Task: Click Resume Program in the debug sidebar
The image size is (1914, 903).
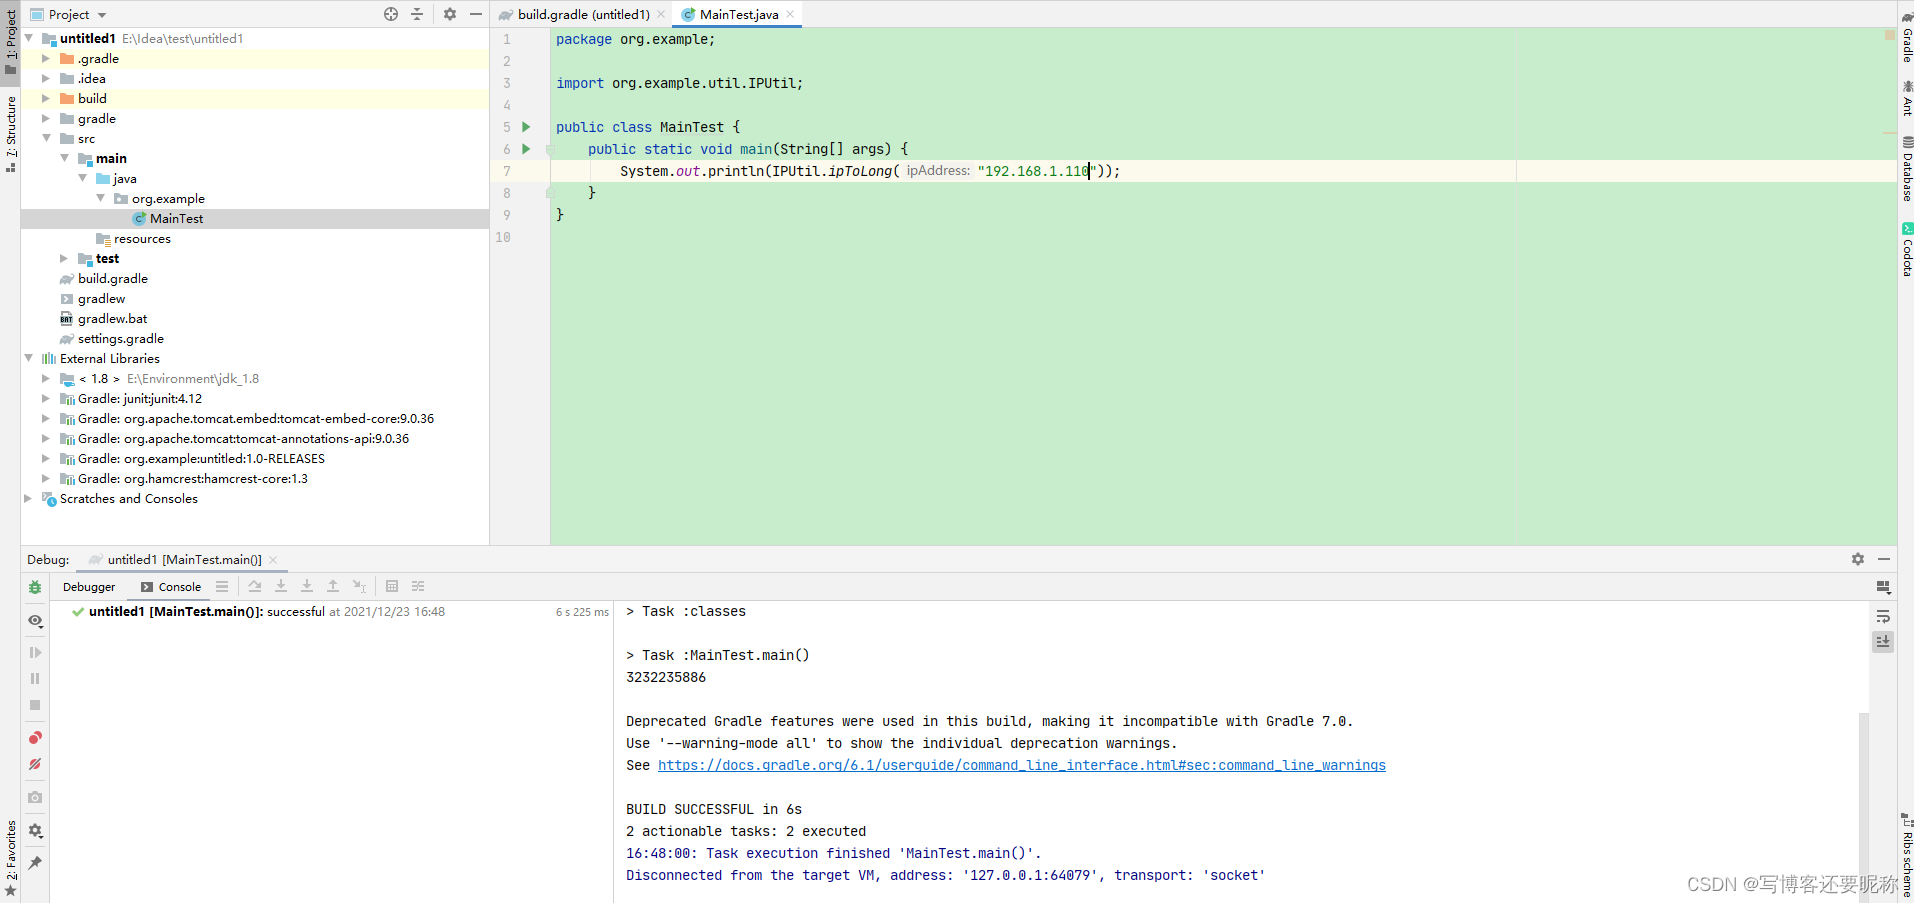Action: click(x=35, y=652)
